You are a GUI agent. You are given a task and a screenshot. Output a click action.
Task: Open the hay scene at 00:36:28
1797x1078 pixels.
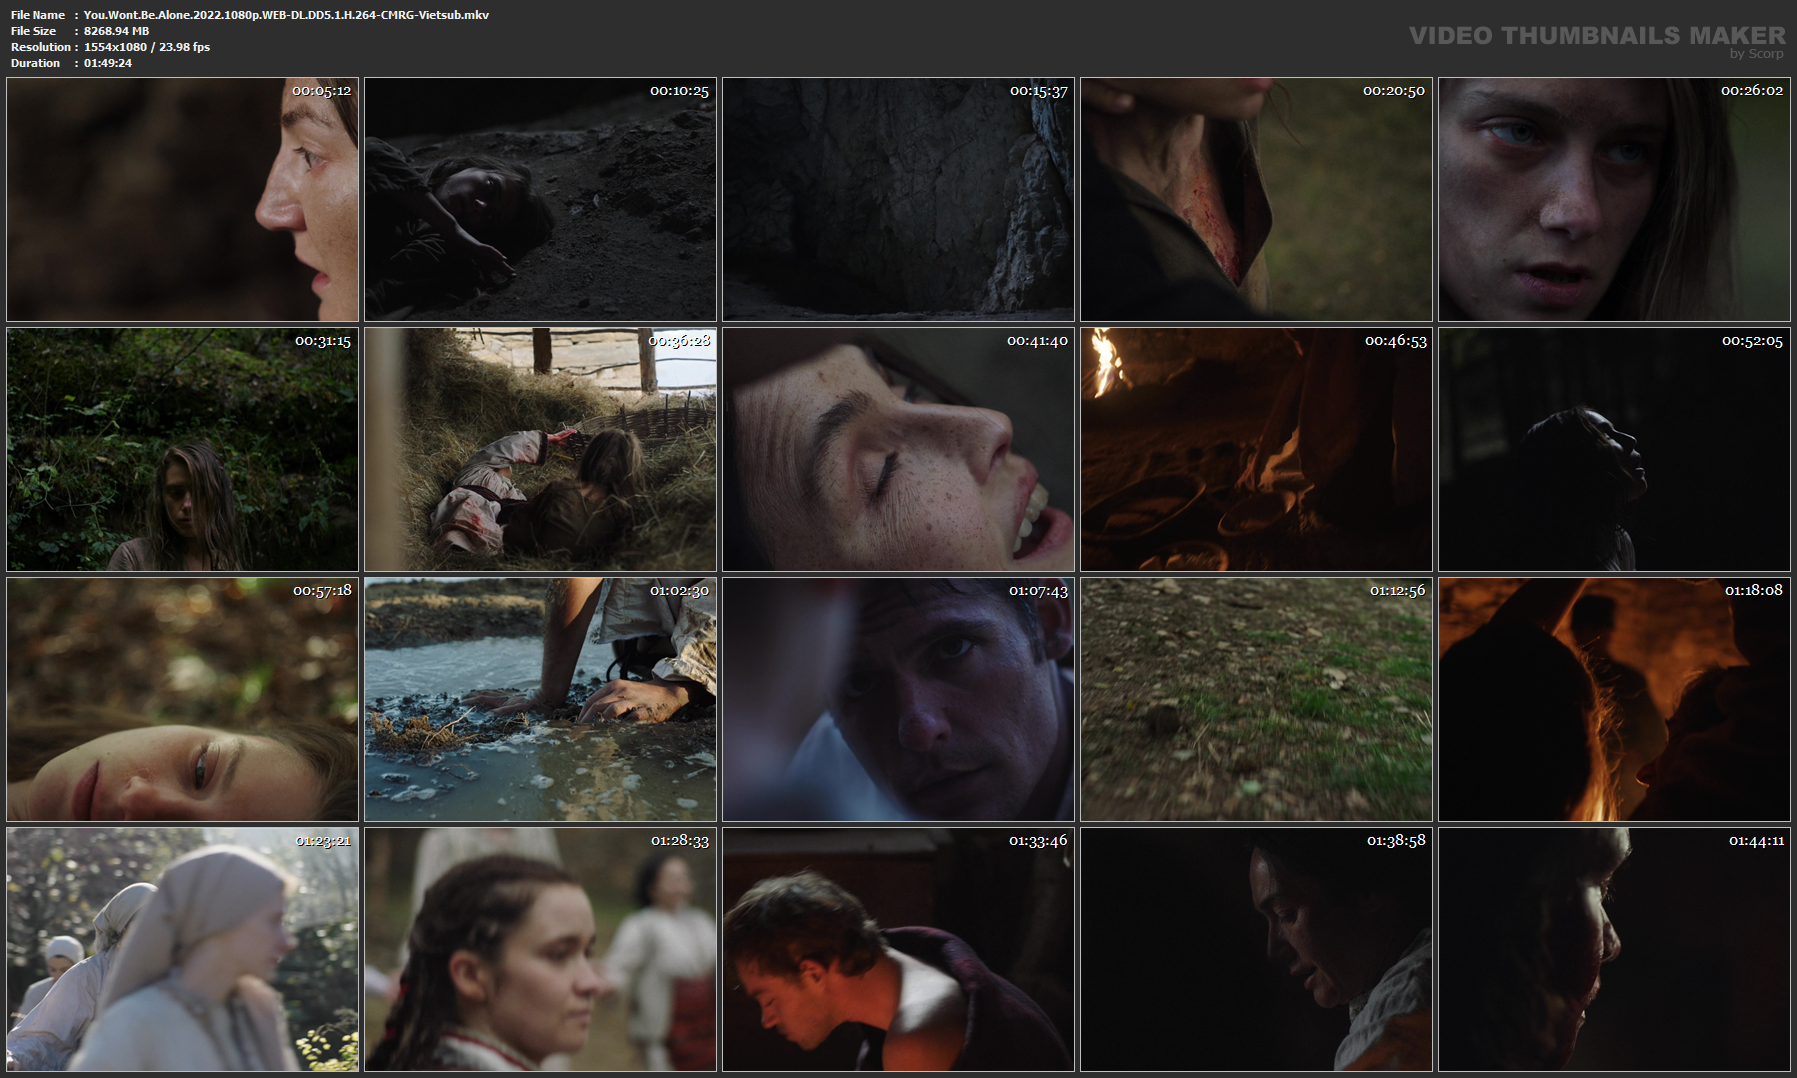540,449
